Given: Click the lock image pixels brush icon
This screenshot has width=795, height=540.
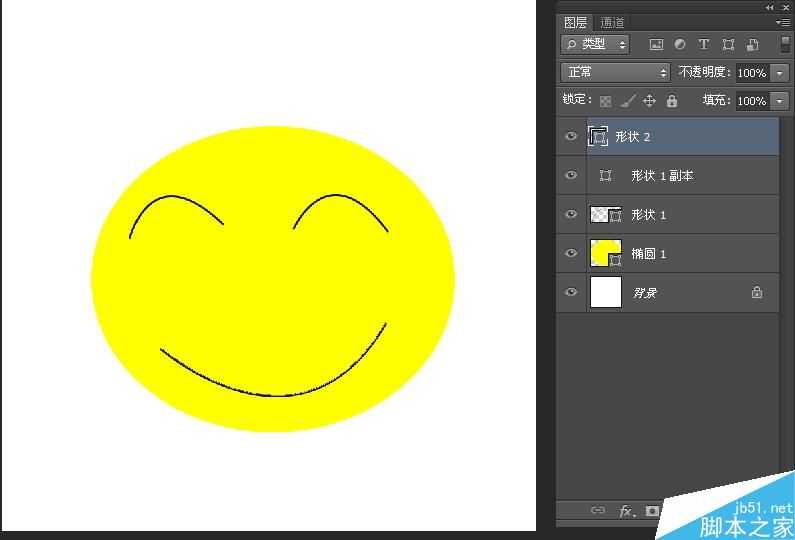Looking at the screenshot, I should [x=627, y=101].
